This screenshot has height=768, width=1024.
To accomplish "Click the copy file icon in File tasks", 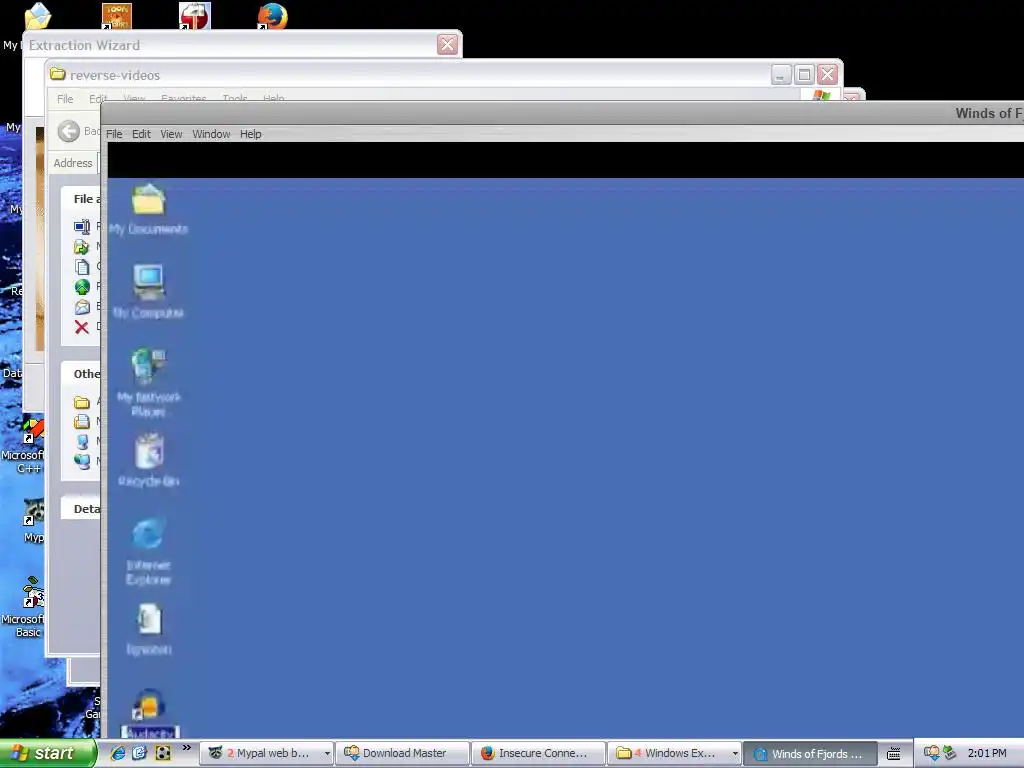I will click(82, 266).
